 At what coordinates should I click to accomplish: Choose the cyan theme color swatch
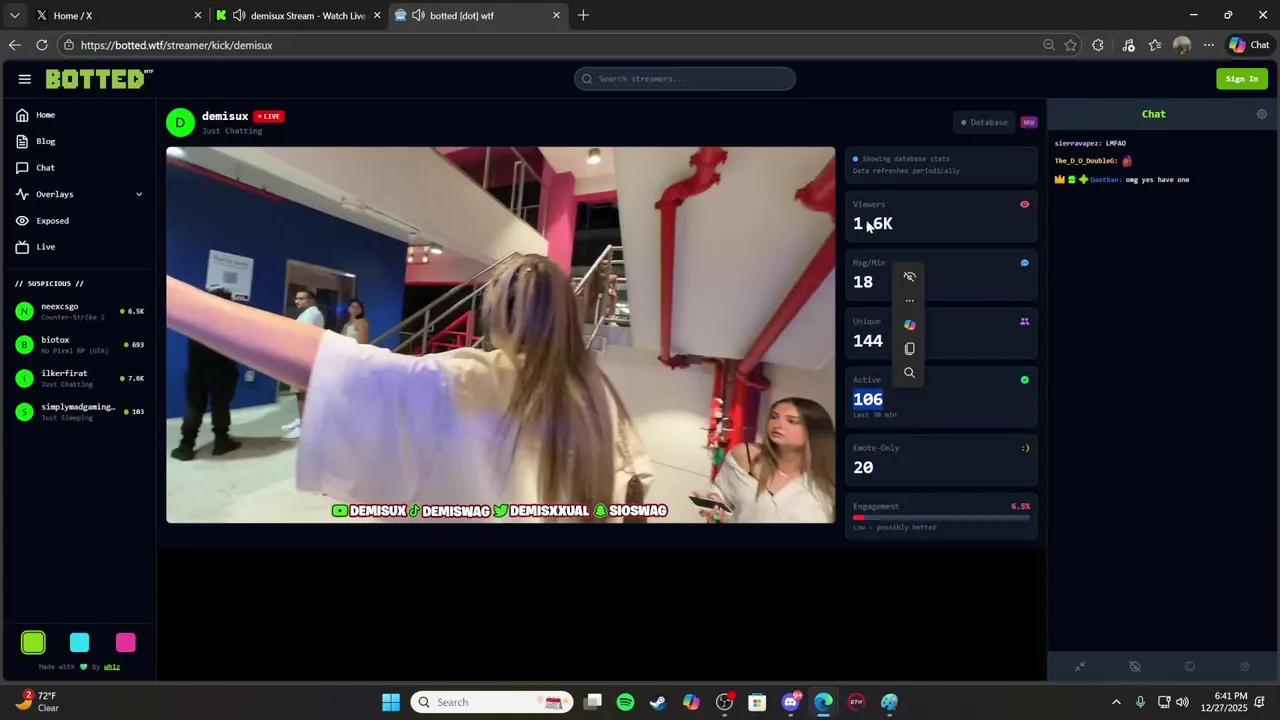point(79,643)
